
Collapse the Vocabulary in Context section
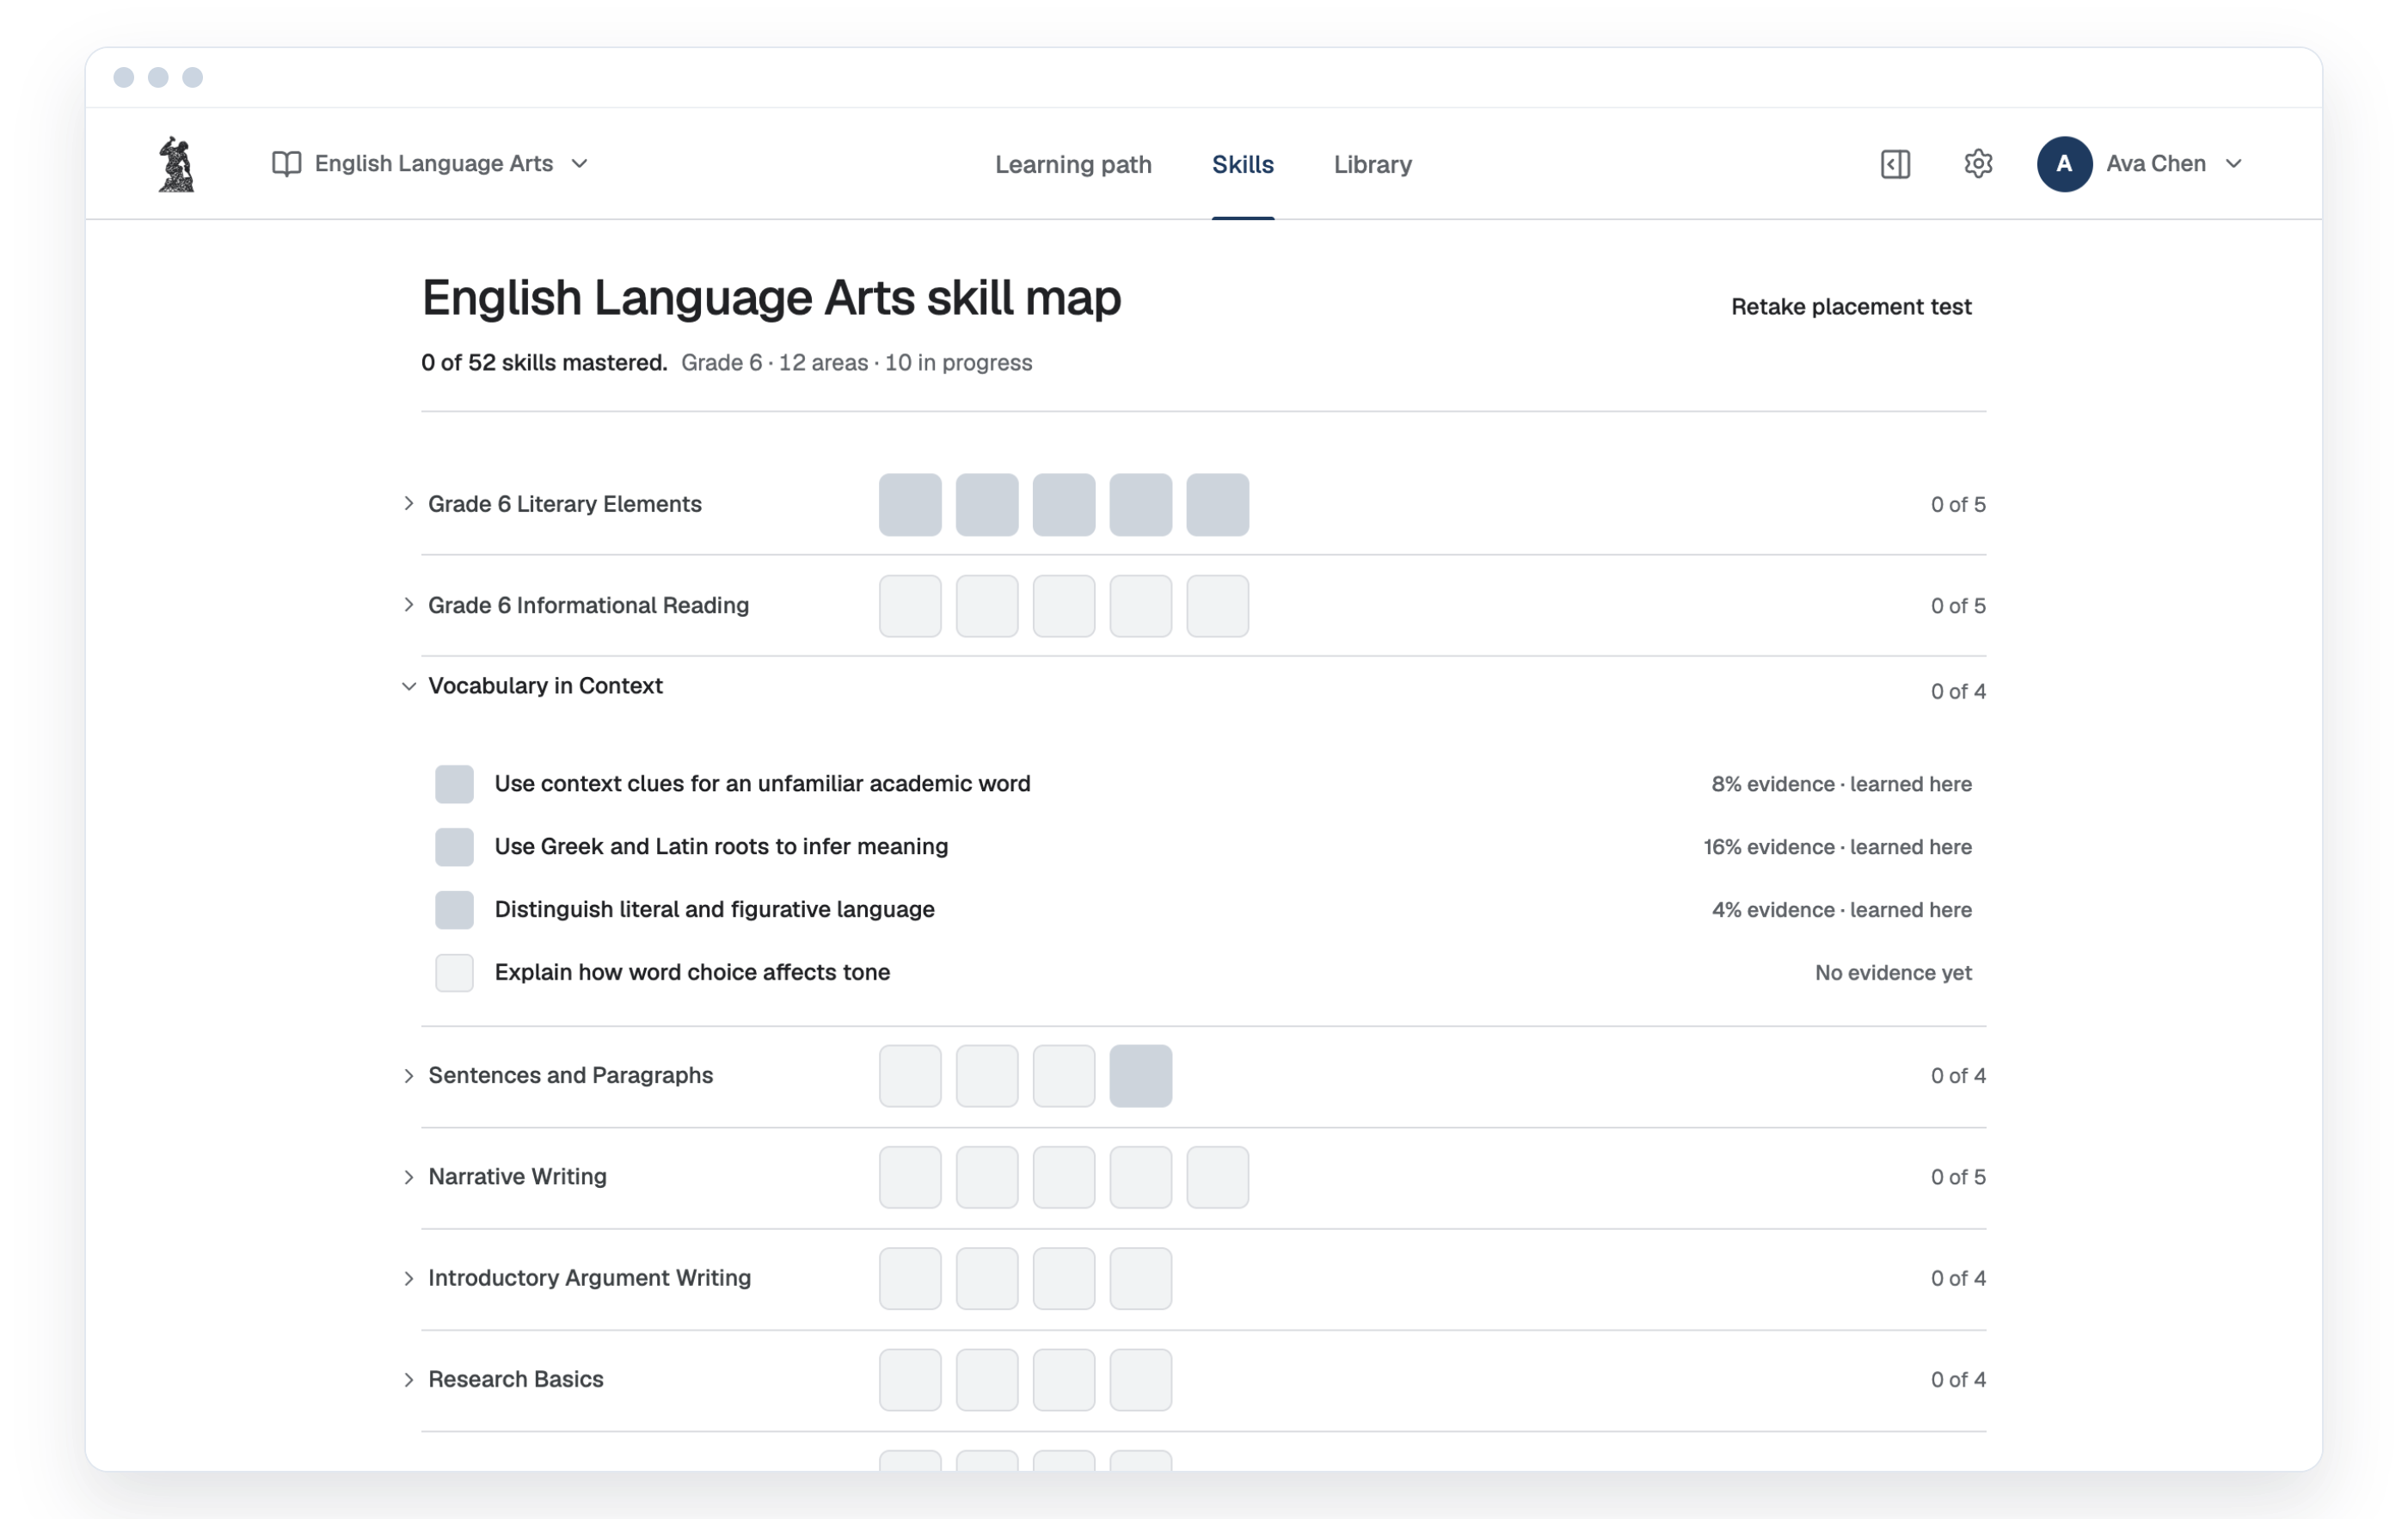point(408,686)
